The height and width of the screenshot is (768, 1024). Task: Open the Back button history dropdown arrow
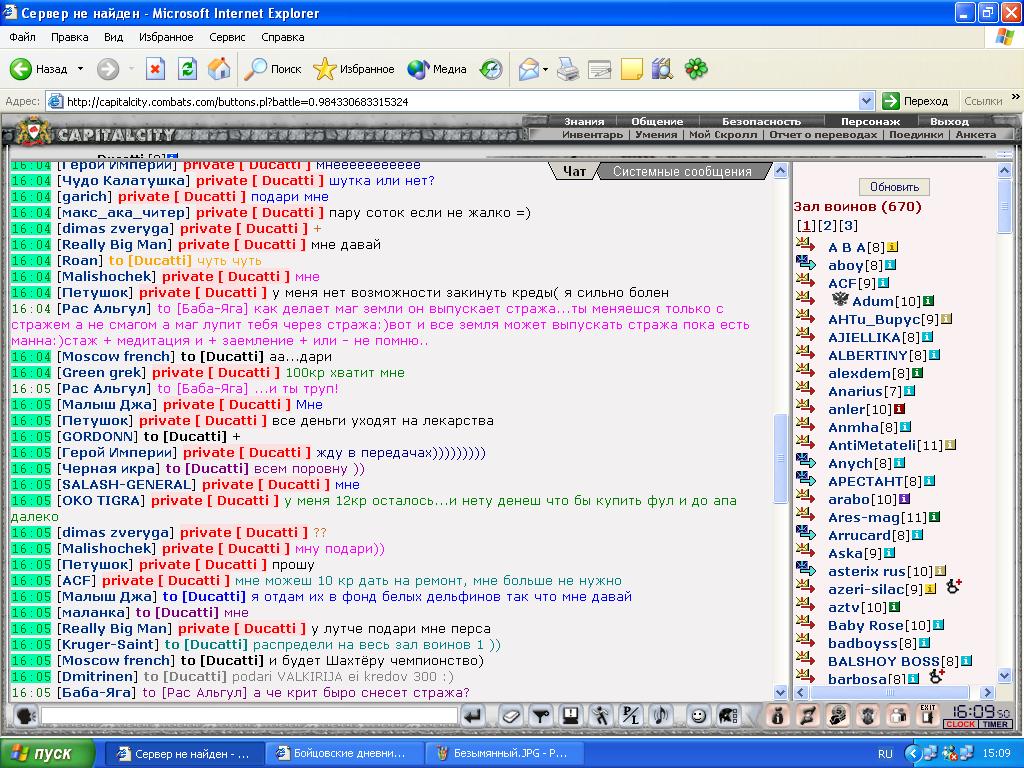[x=80, y=69]
